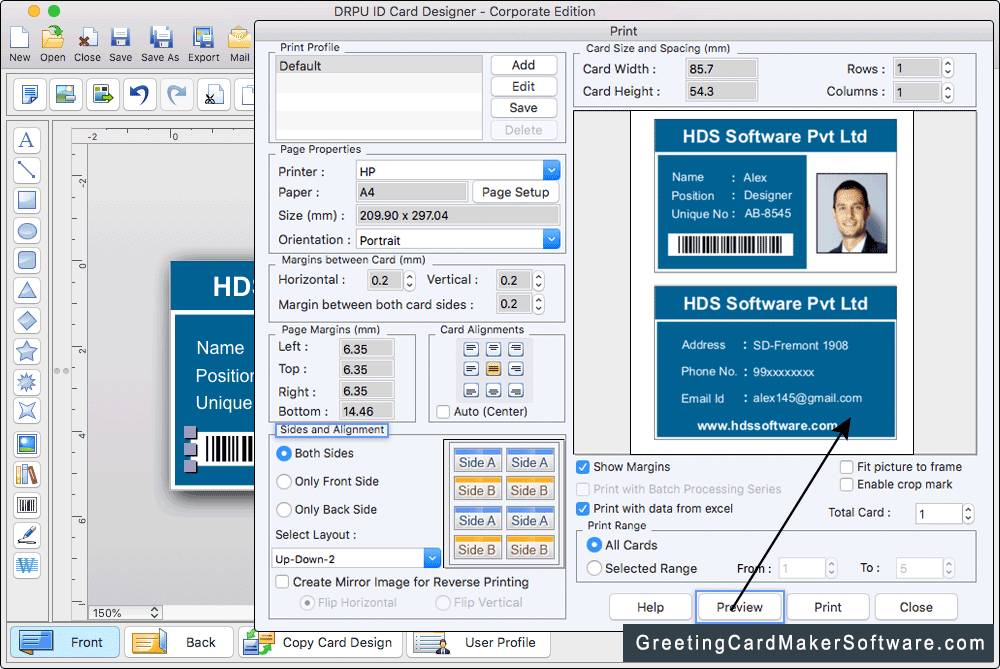Adjust Horizontal margin stepper
The width and height of the screenshot is (1000, 669).
coord(409,281)
